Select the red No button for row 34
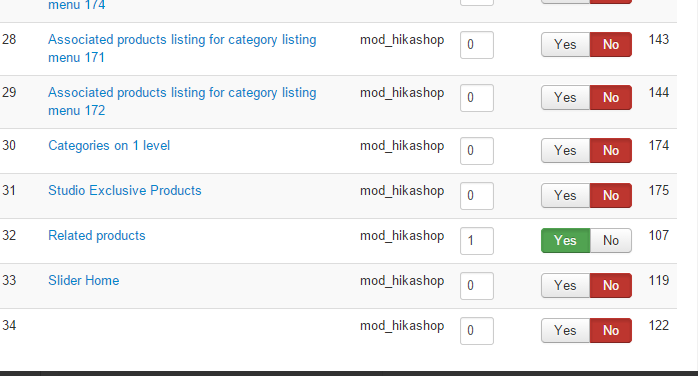 (x=611, y=331)
